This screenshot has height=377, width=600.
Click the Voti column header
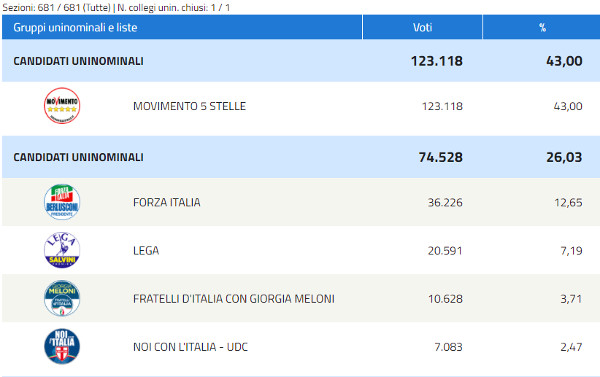click(x=422, y=27)
